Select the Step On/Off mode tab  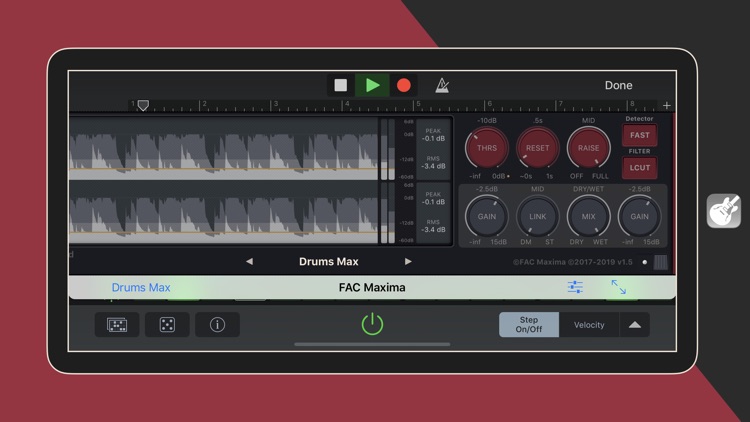pos(529,324)
